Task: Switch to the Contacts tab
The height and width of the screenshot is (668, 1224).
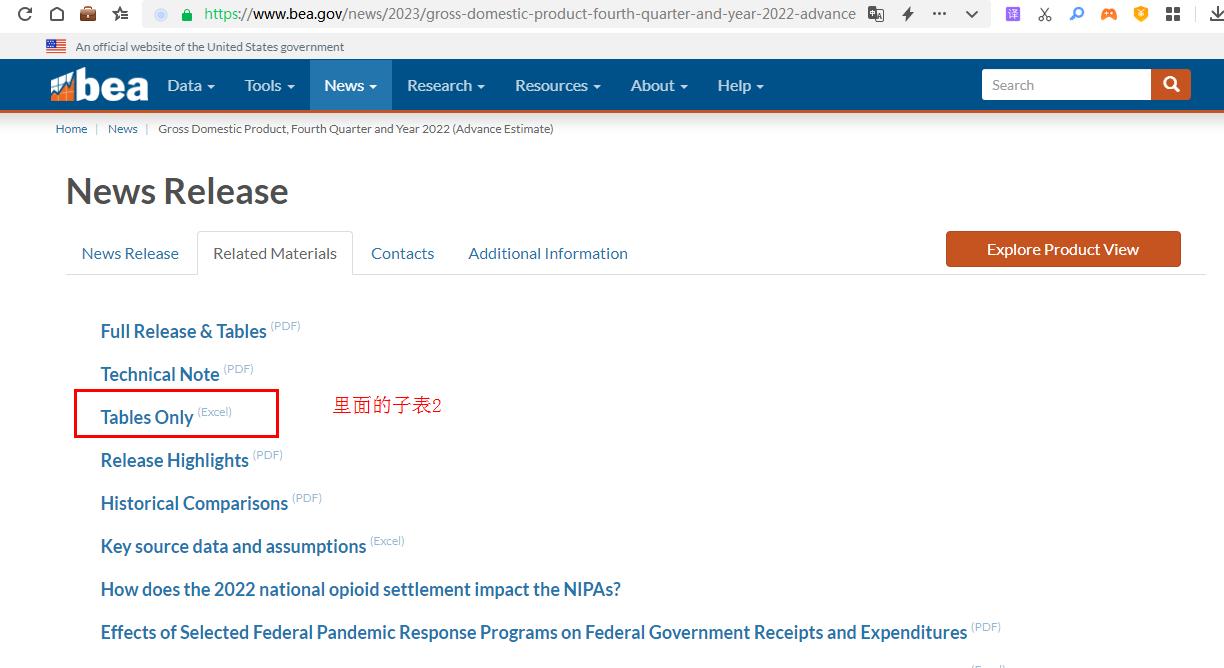Action: click(x=402, y=253)
